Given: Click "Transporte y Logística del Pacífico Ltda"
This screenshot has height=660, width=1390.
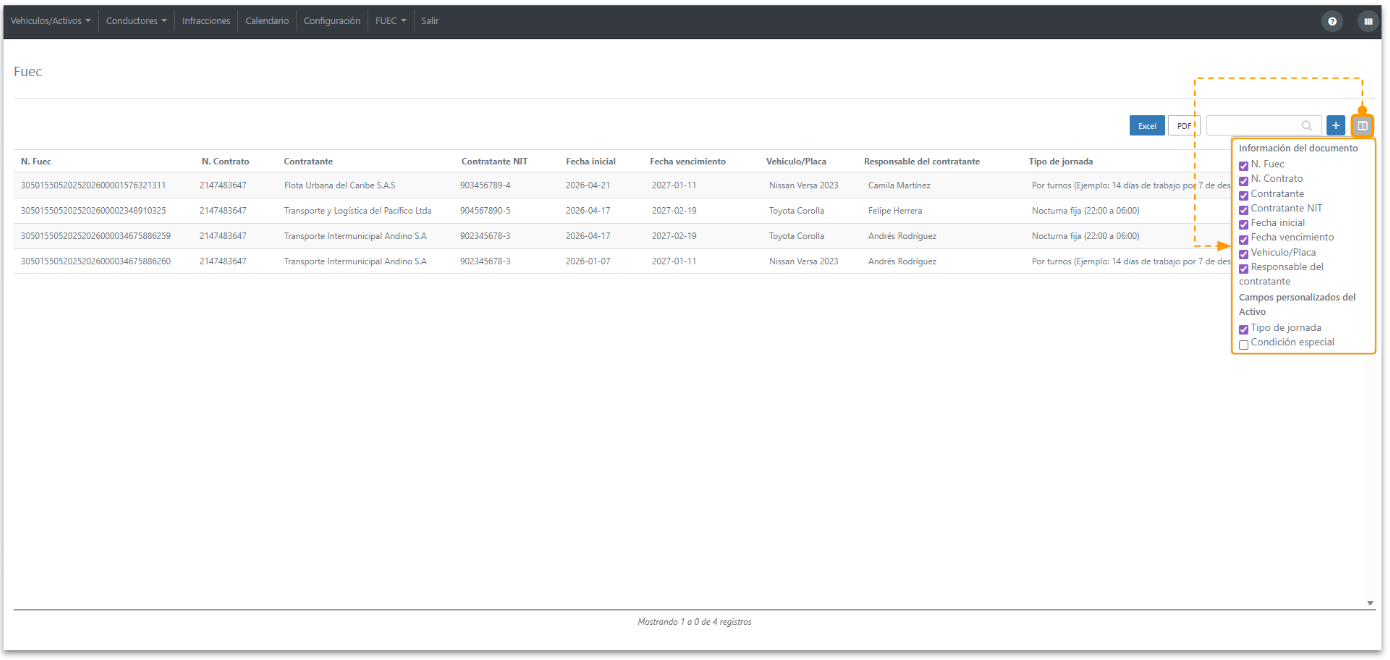Looking at the screenshot, I should (358, 211).
